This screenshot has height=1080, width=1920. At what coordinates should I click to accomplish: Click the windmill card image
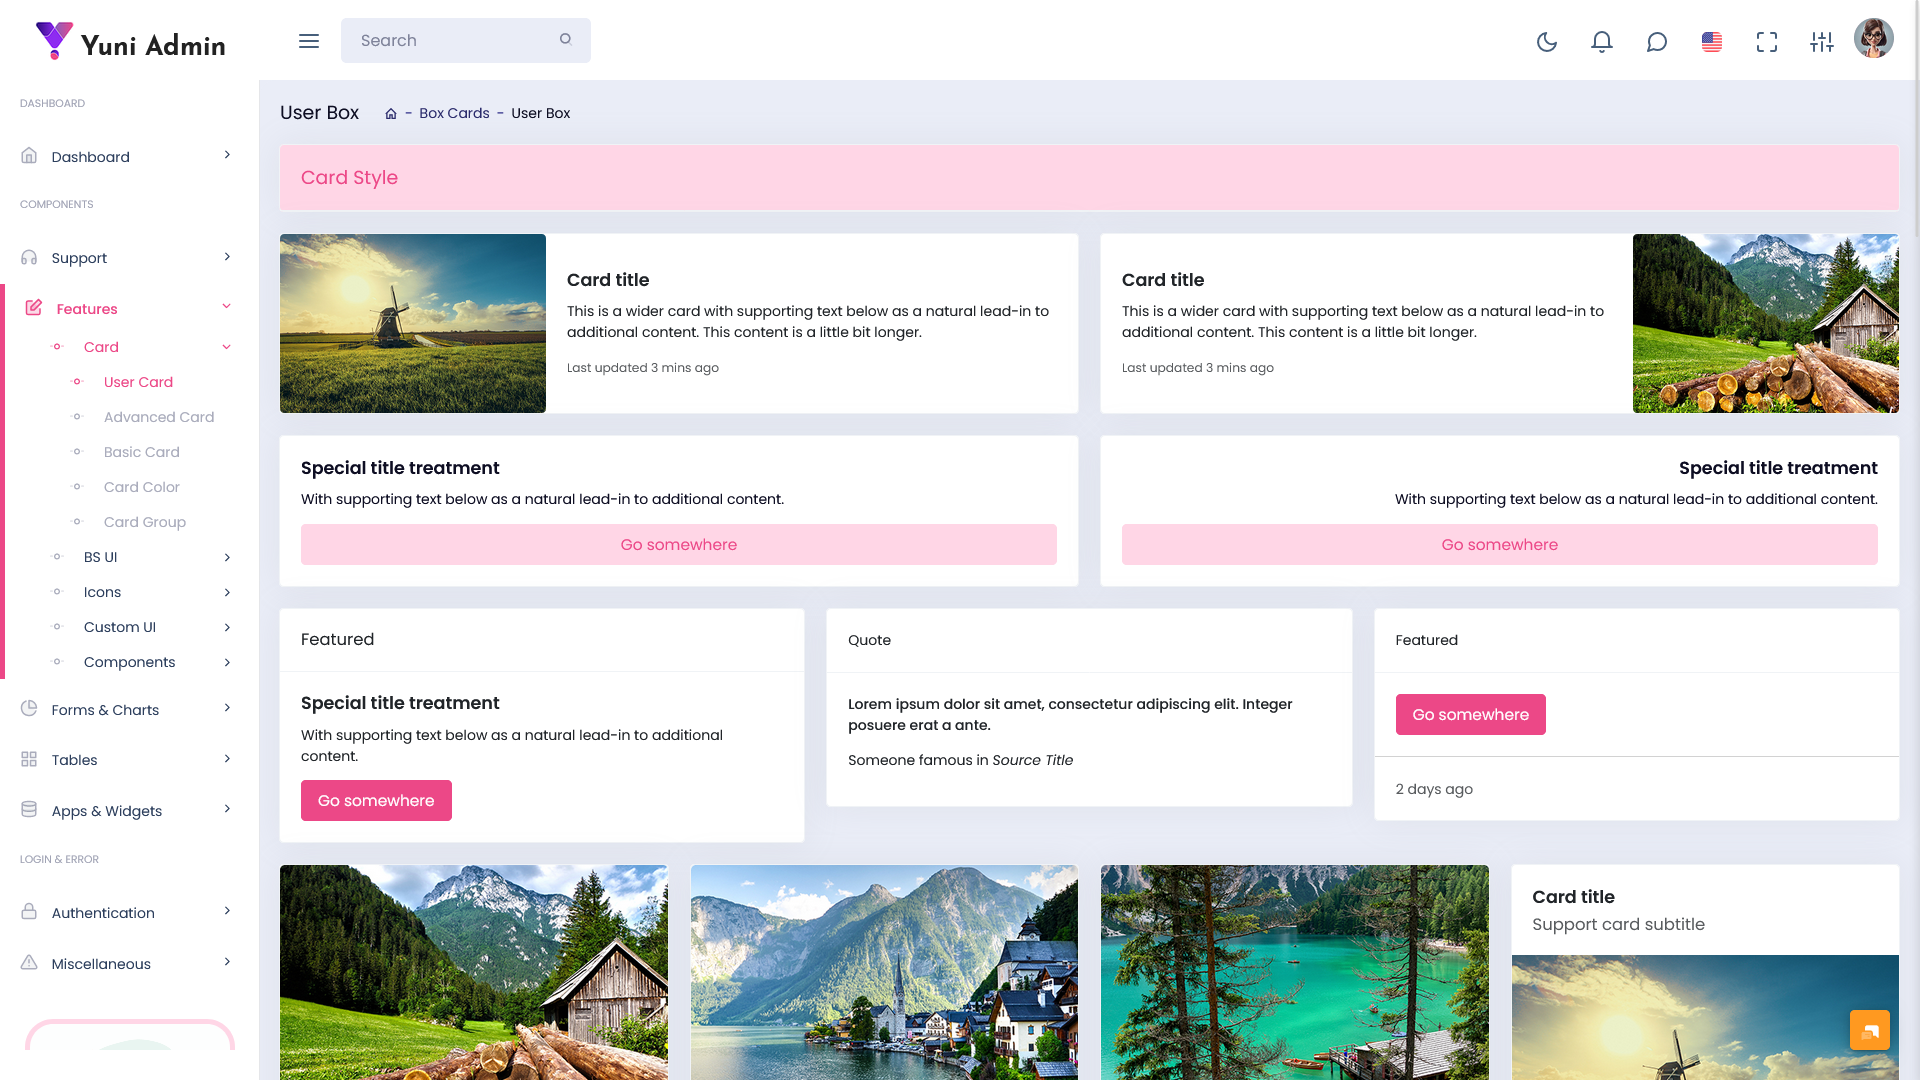click(413, 323)
